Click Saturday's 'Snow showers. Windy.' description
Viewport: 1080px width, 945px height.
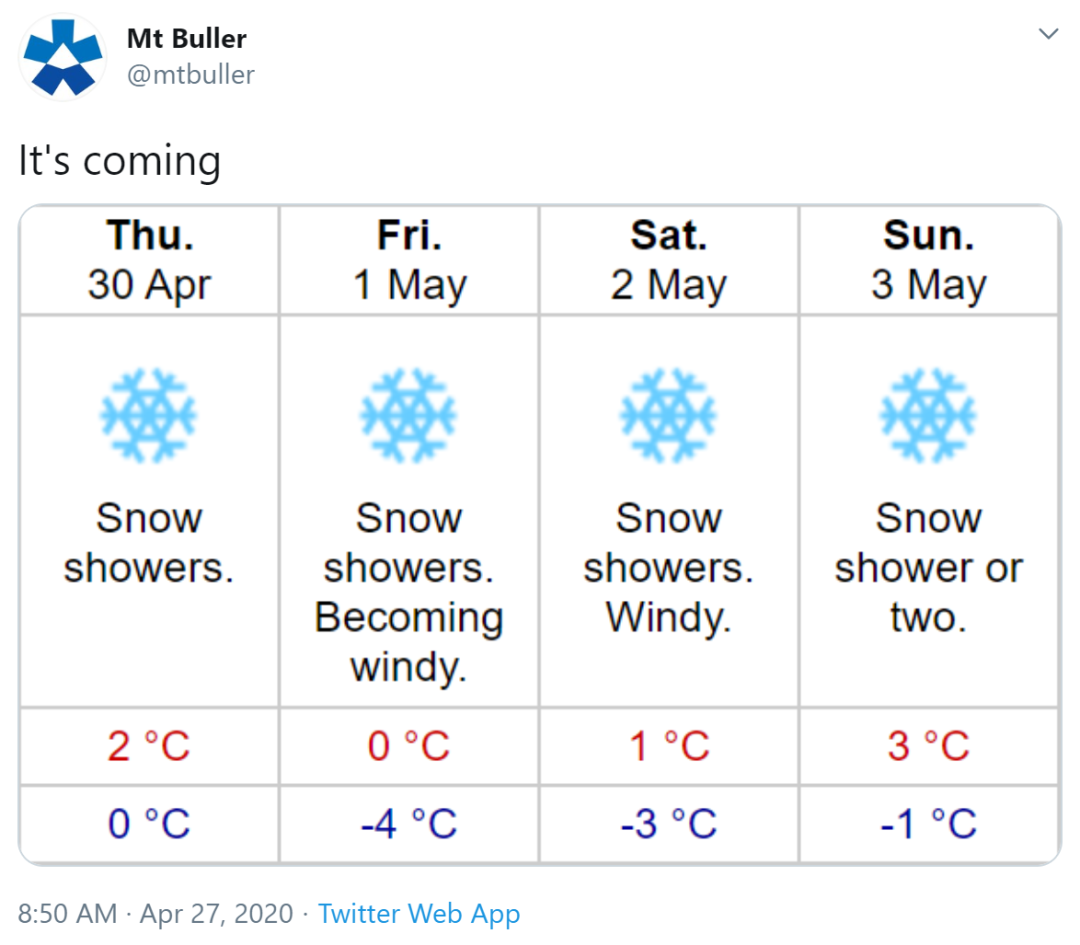point(669,567)
